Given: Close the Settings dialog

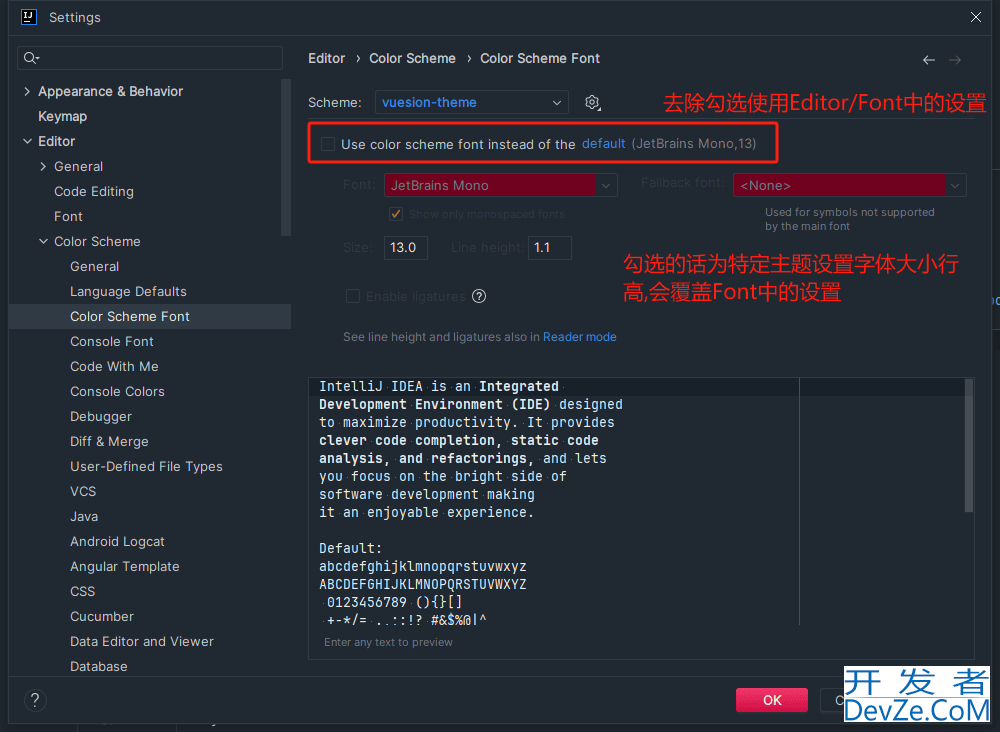Looking at the screenshot, I should (976, 17).
